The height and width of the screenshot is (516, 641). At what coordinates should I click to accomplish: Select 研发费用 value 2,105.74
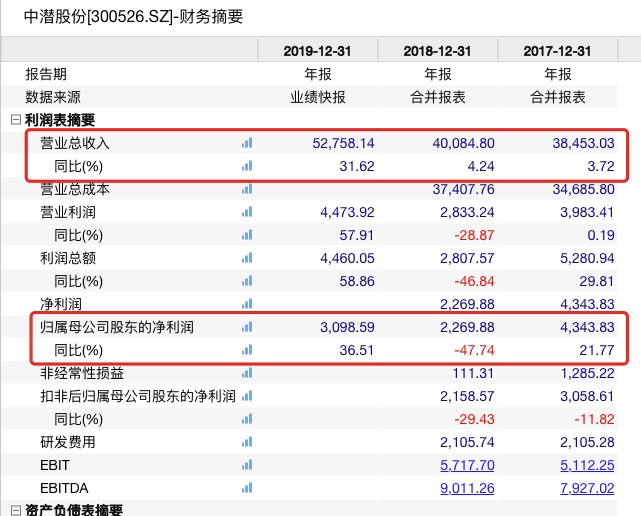point(467,442)
